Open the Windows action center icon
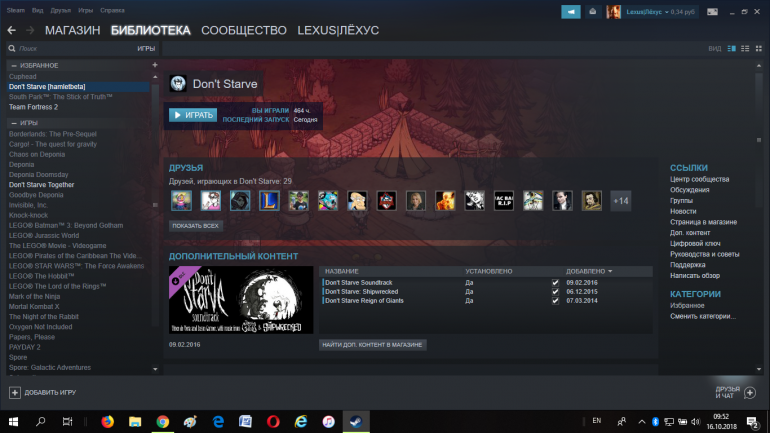 pyautogui.click(x=752, y=422)
